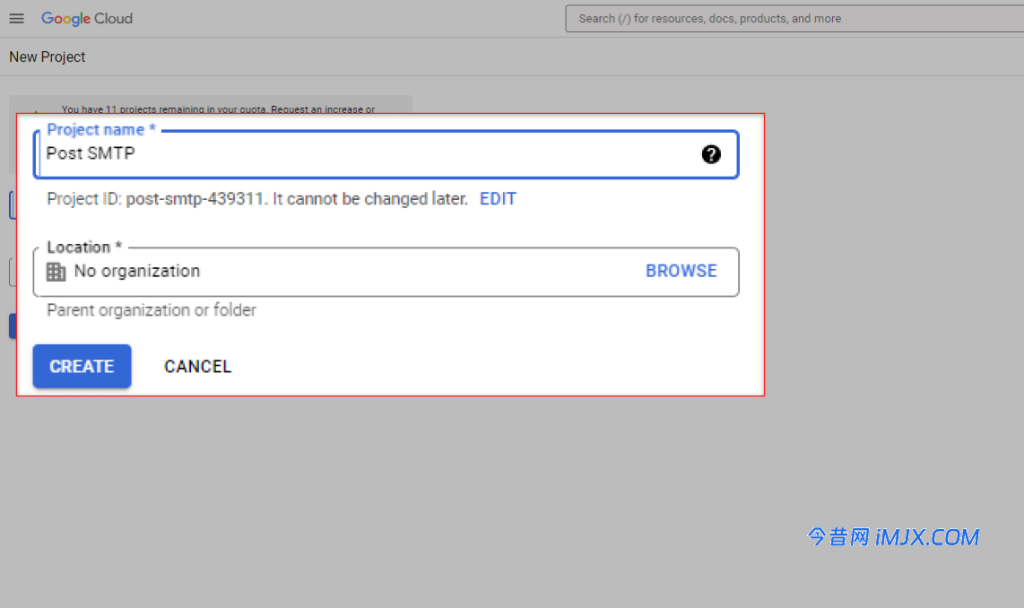Screen dimensions: 1024x608
Task: Focus the top search bar
Action: pos(794,18)
